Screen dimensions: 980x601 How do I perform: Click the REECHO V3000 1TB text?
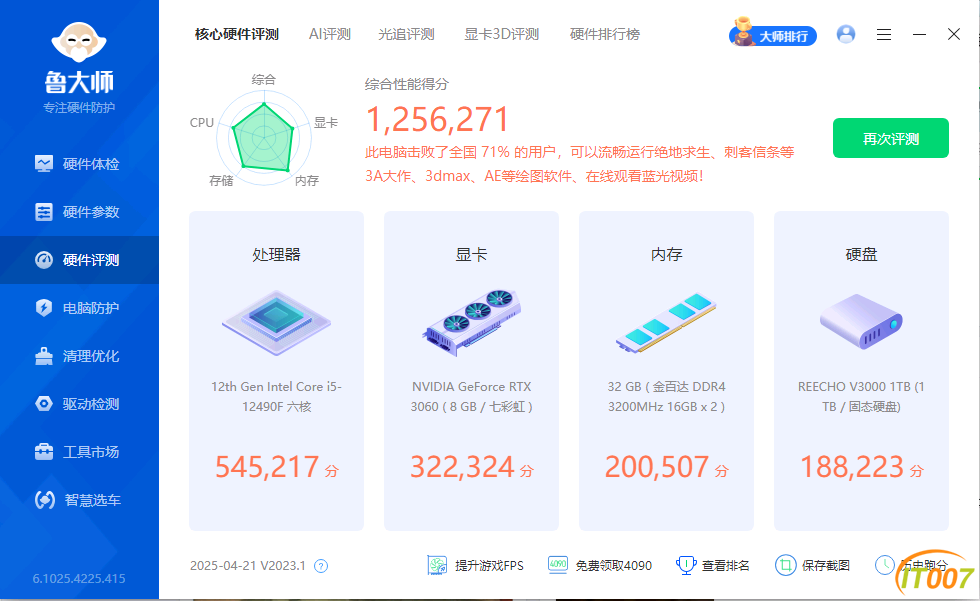click(861, 397)
